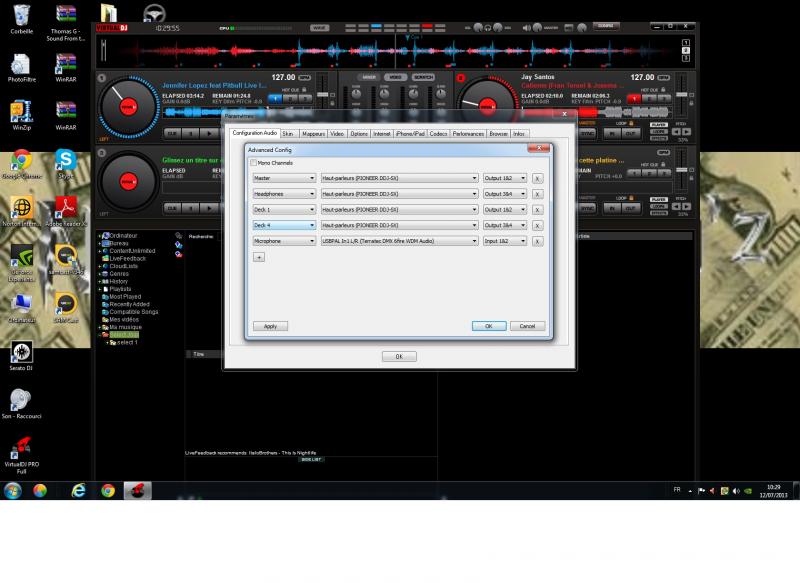Screen dimensions: 800x583
Task: Remove the Headphones row with its X button
Action: click(537, 194)
